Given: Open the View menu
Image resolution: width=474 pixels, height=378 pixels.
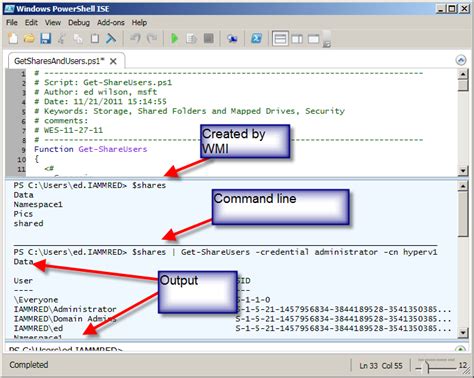Looking at the screenshot, I should coord(53,23).
